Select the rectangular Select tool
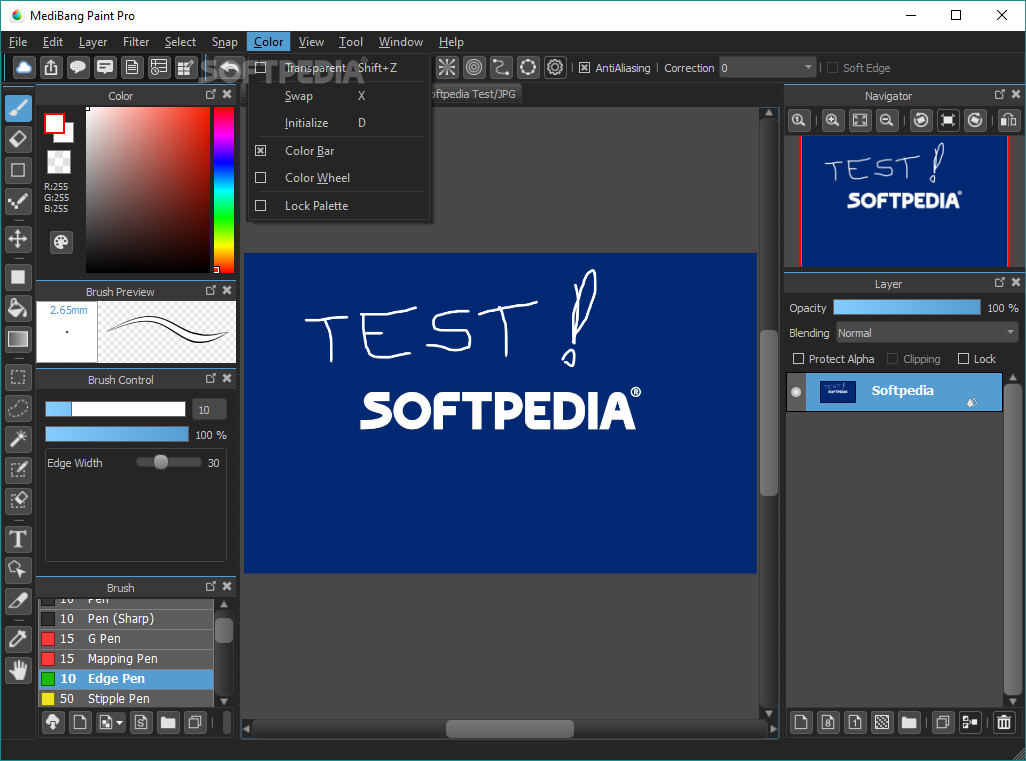This screenshot has width=1026, height=761. coord(18,378)
